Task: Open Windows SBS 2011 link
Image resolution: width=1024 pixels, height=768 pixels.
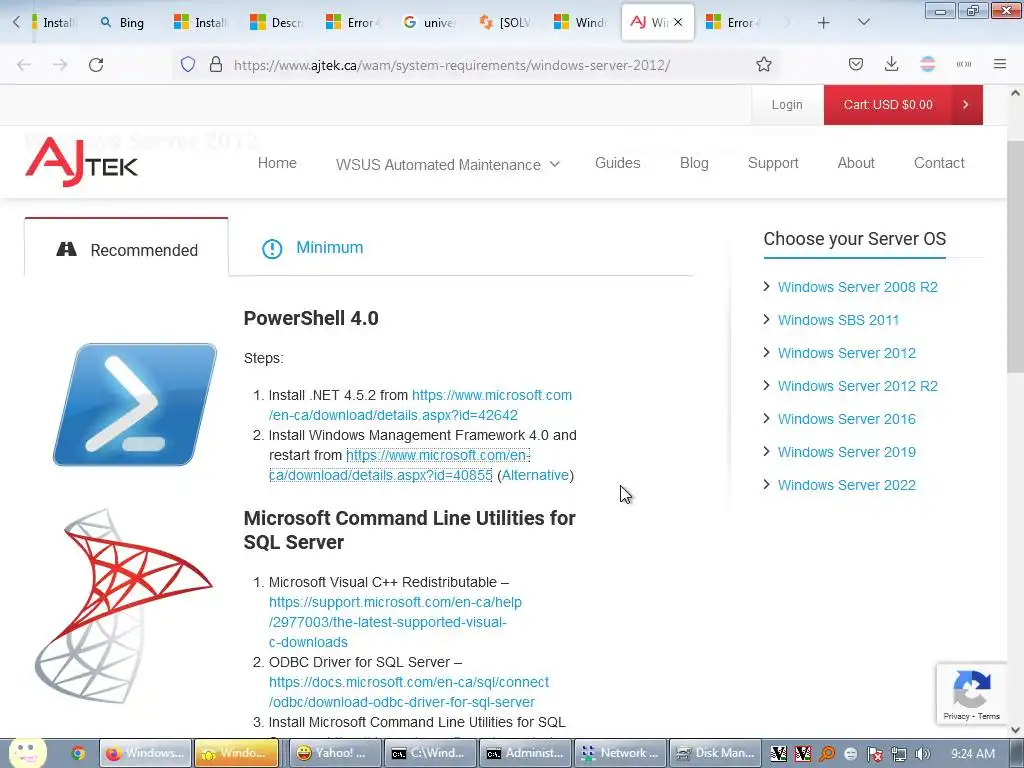Action: coord(838,320)
